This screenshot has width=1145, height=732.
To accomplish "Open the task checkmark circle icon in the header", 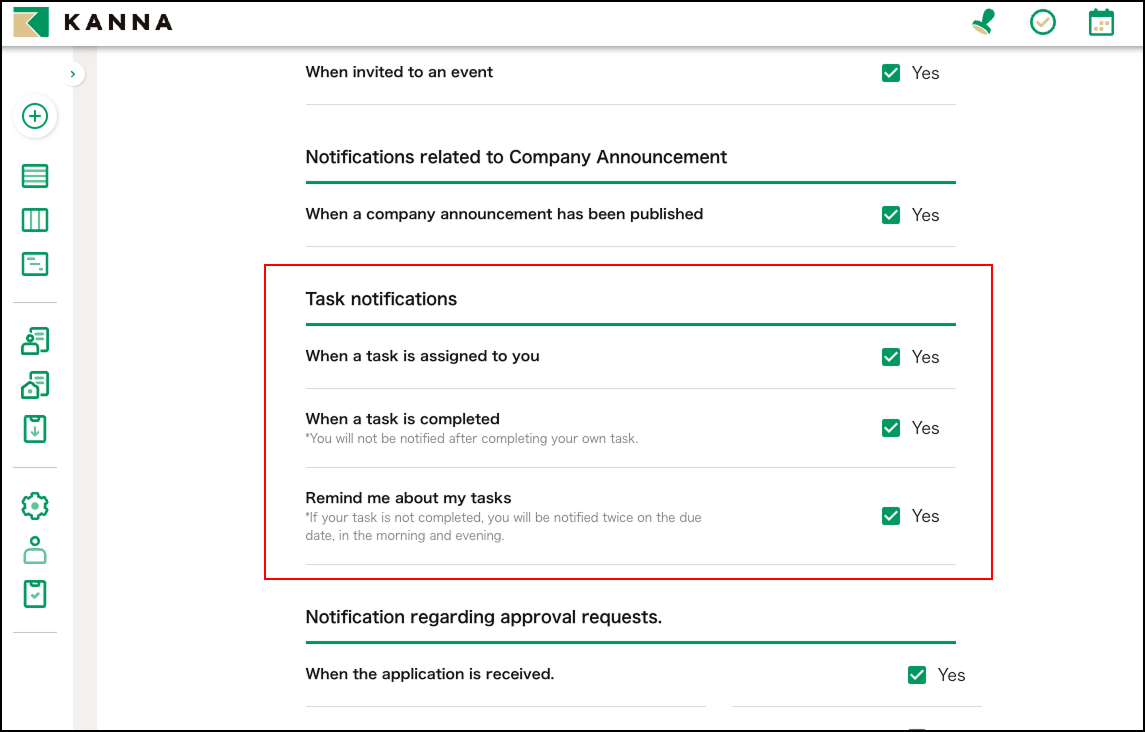I will (1043, 22).
